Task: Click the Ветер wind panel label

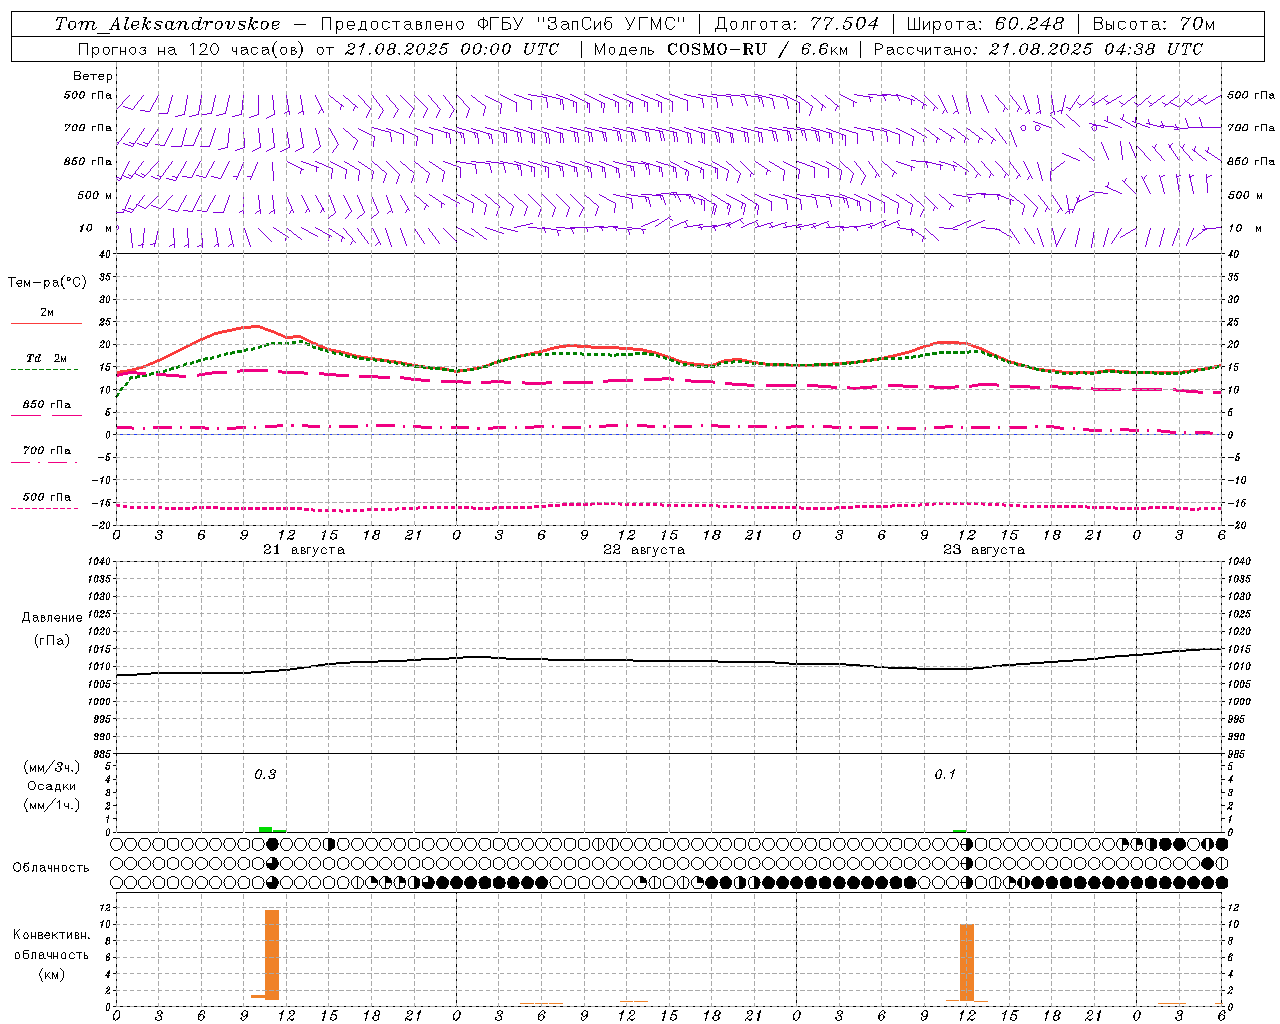Action: click(93, 76)
